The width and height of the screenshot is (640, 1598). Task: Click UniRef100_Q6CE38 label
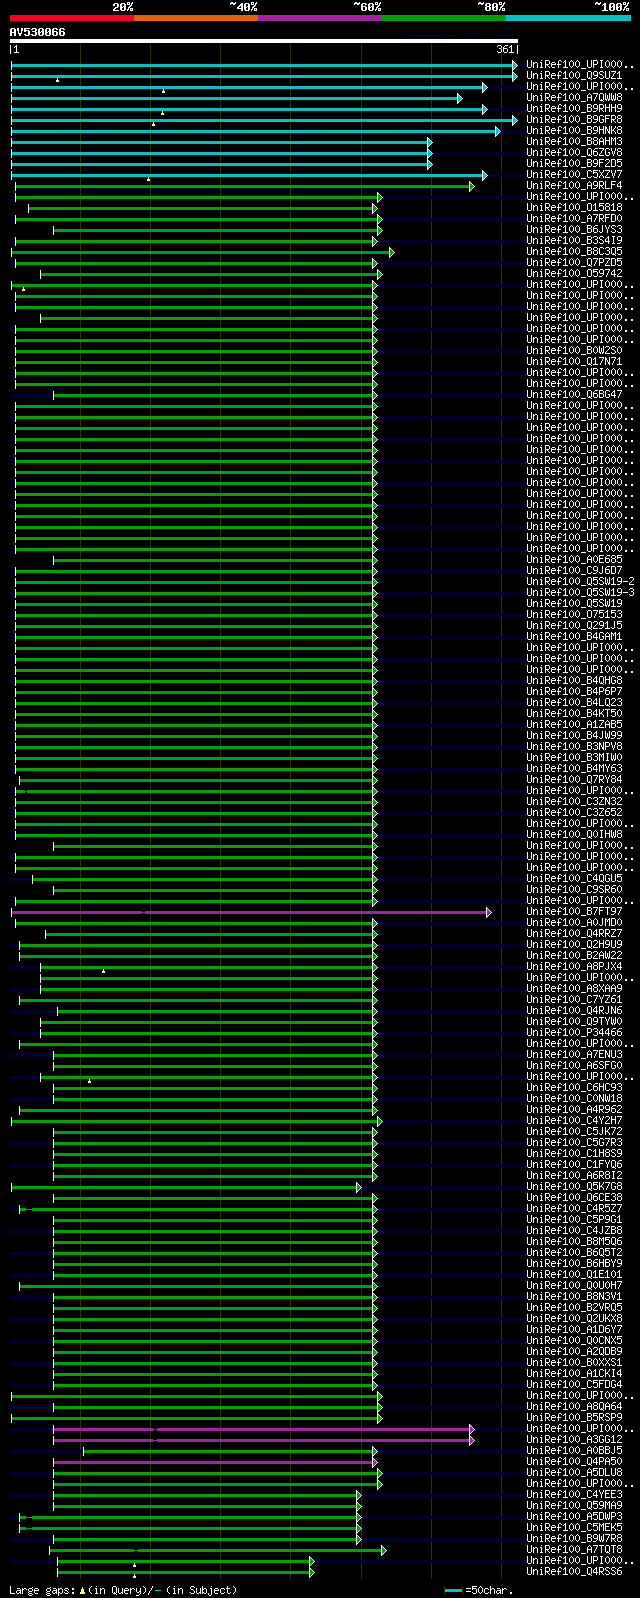coord(574,1197)
